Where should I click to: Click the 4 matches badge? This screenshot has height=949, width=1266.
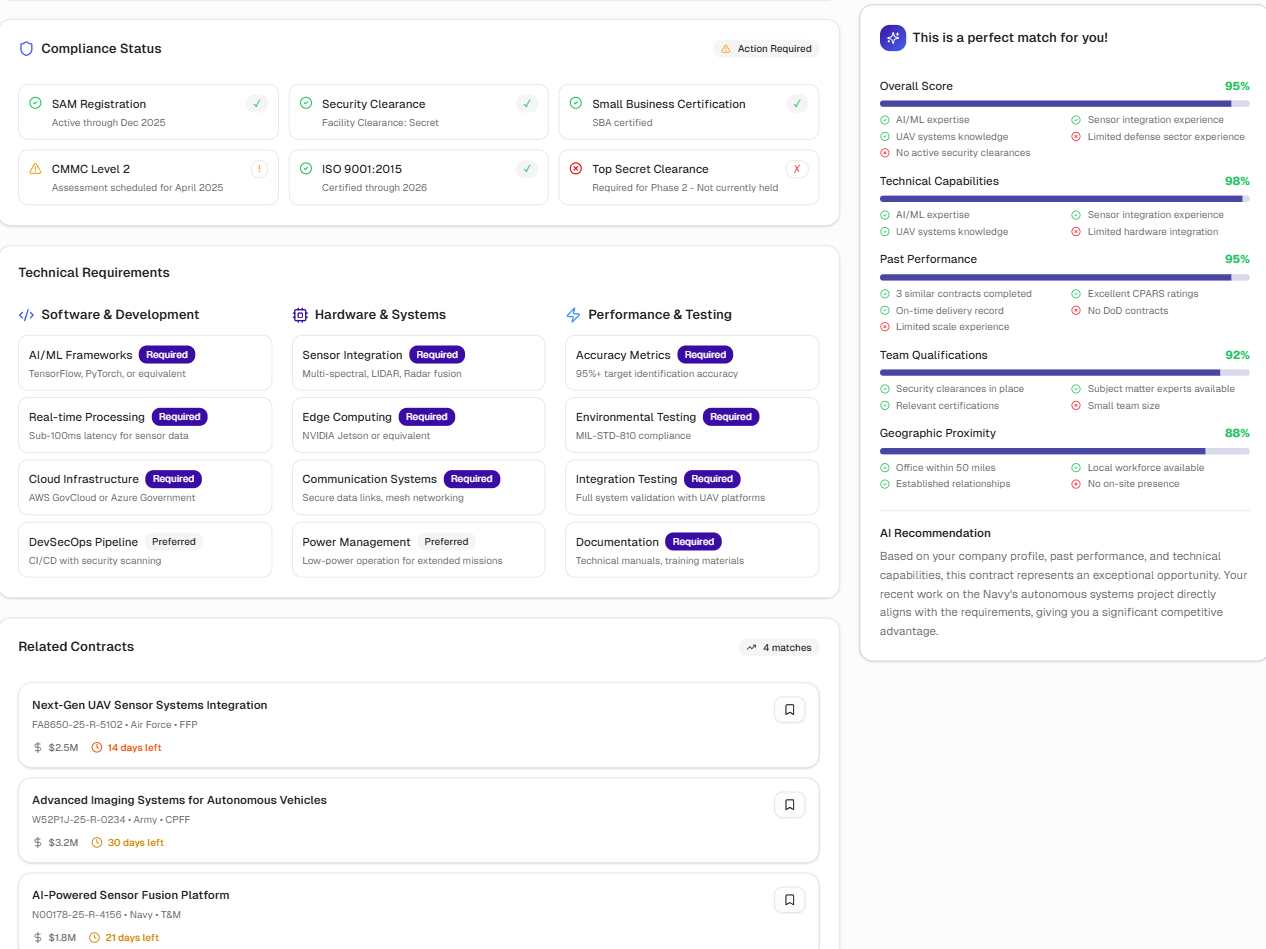[x=779, y=648]
